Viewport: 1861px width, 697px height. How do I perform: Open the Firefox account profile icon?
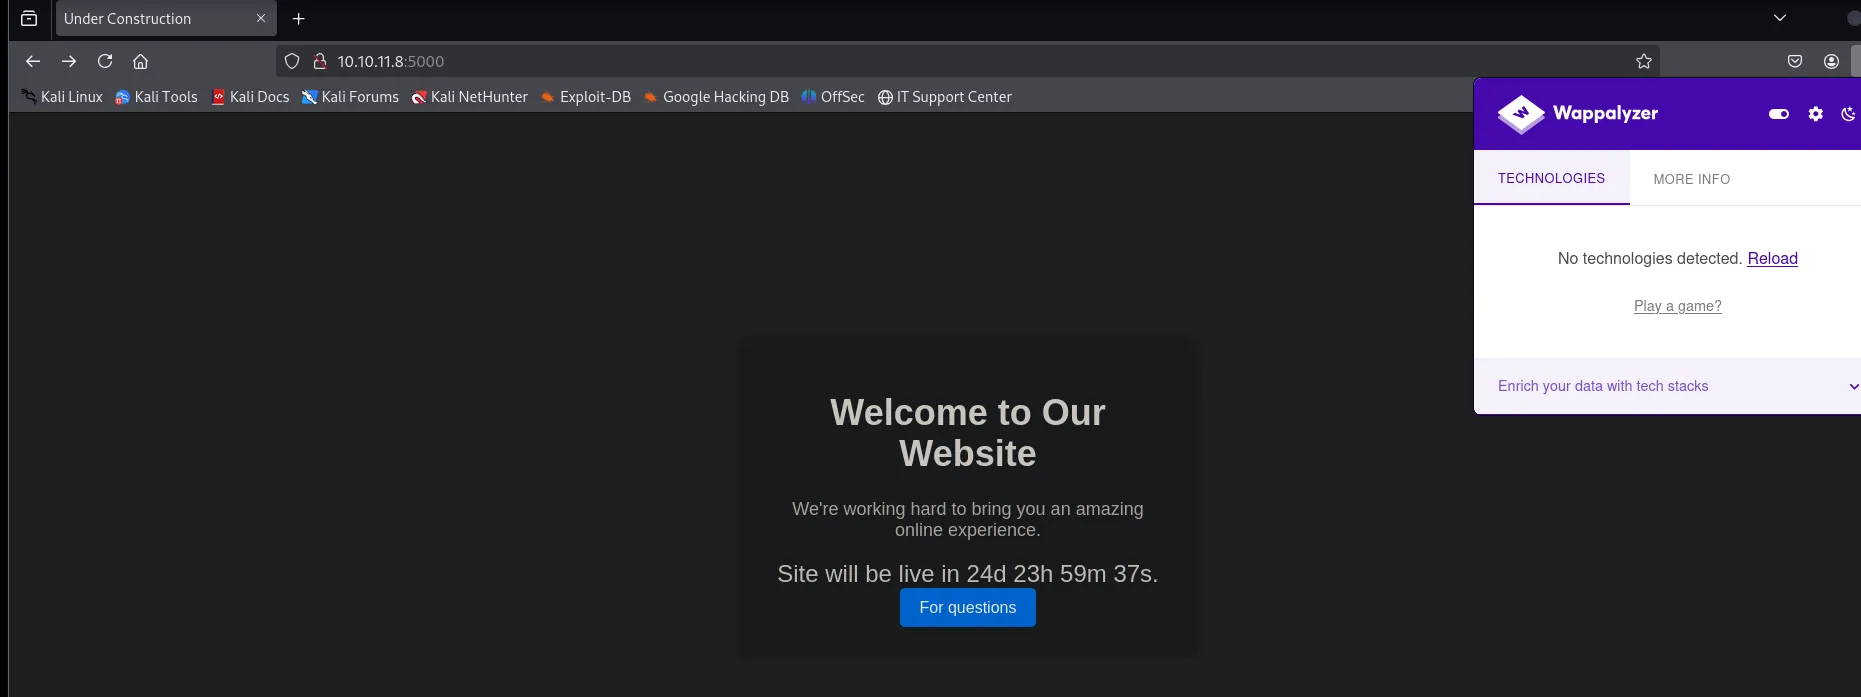click(1831, 61)
